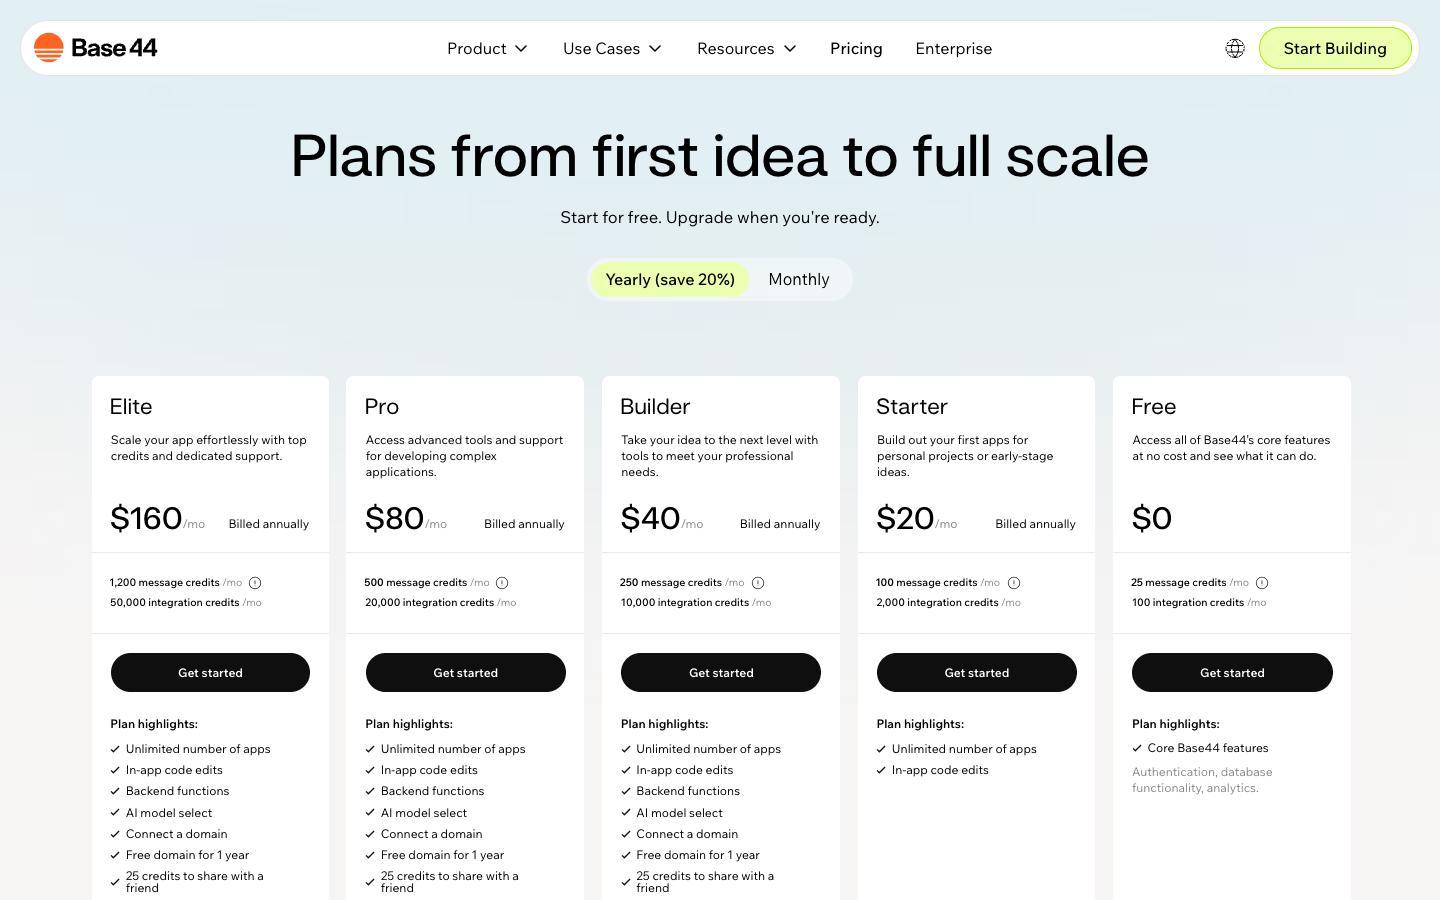Viewport: 1440px width, 900px height.
Task: Expand the Product dropdown
Action: [487, 48]
